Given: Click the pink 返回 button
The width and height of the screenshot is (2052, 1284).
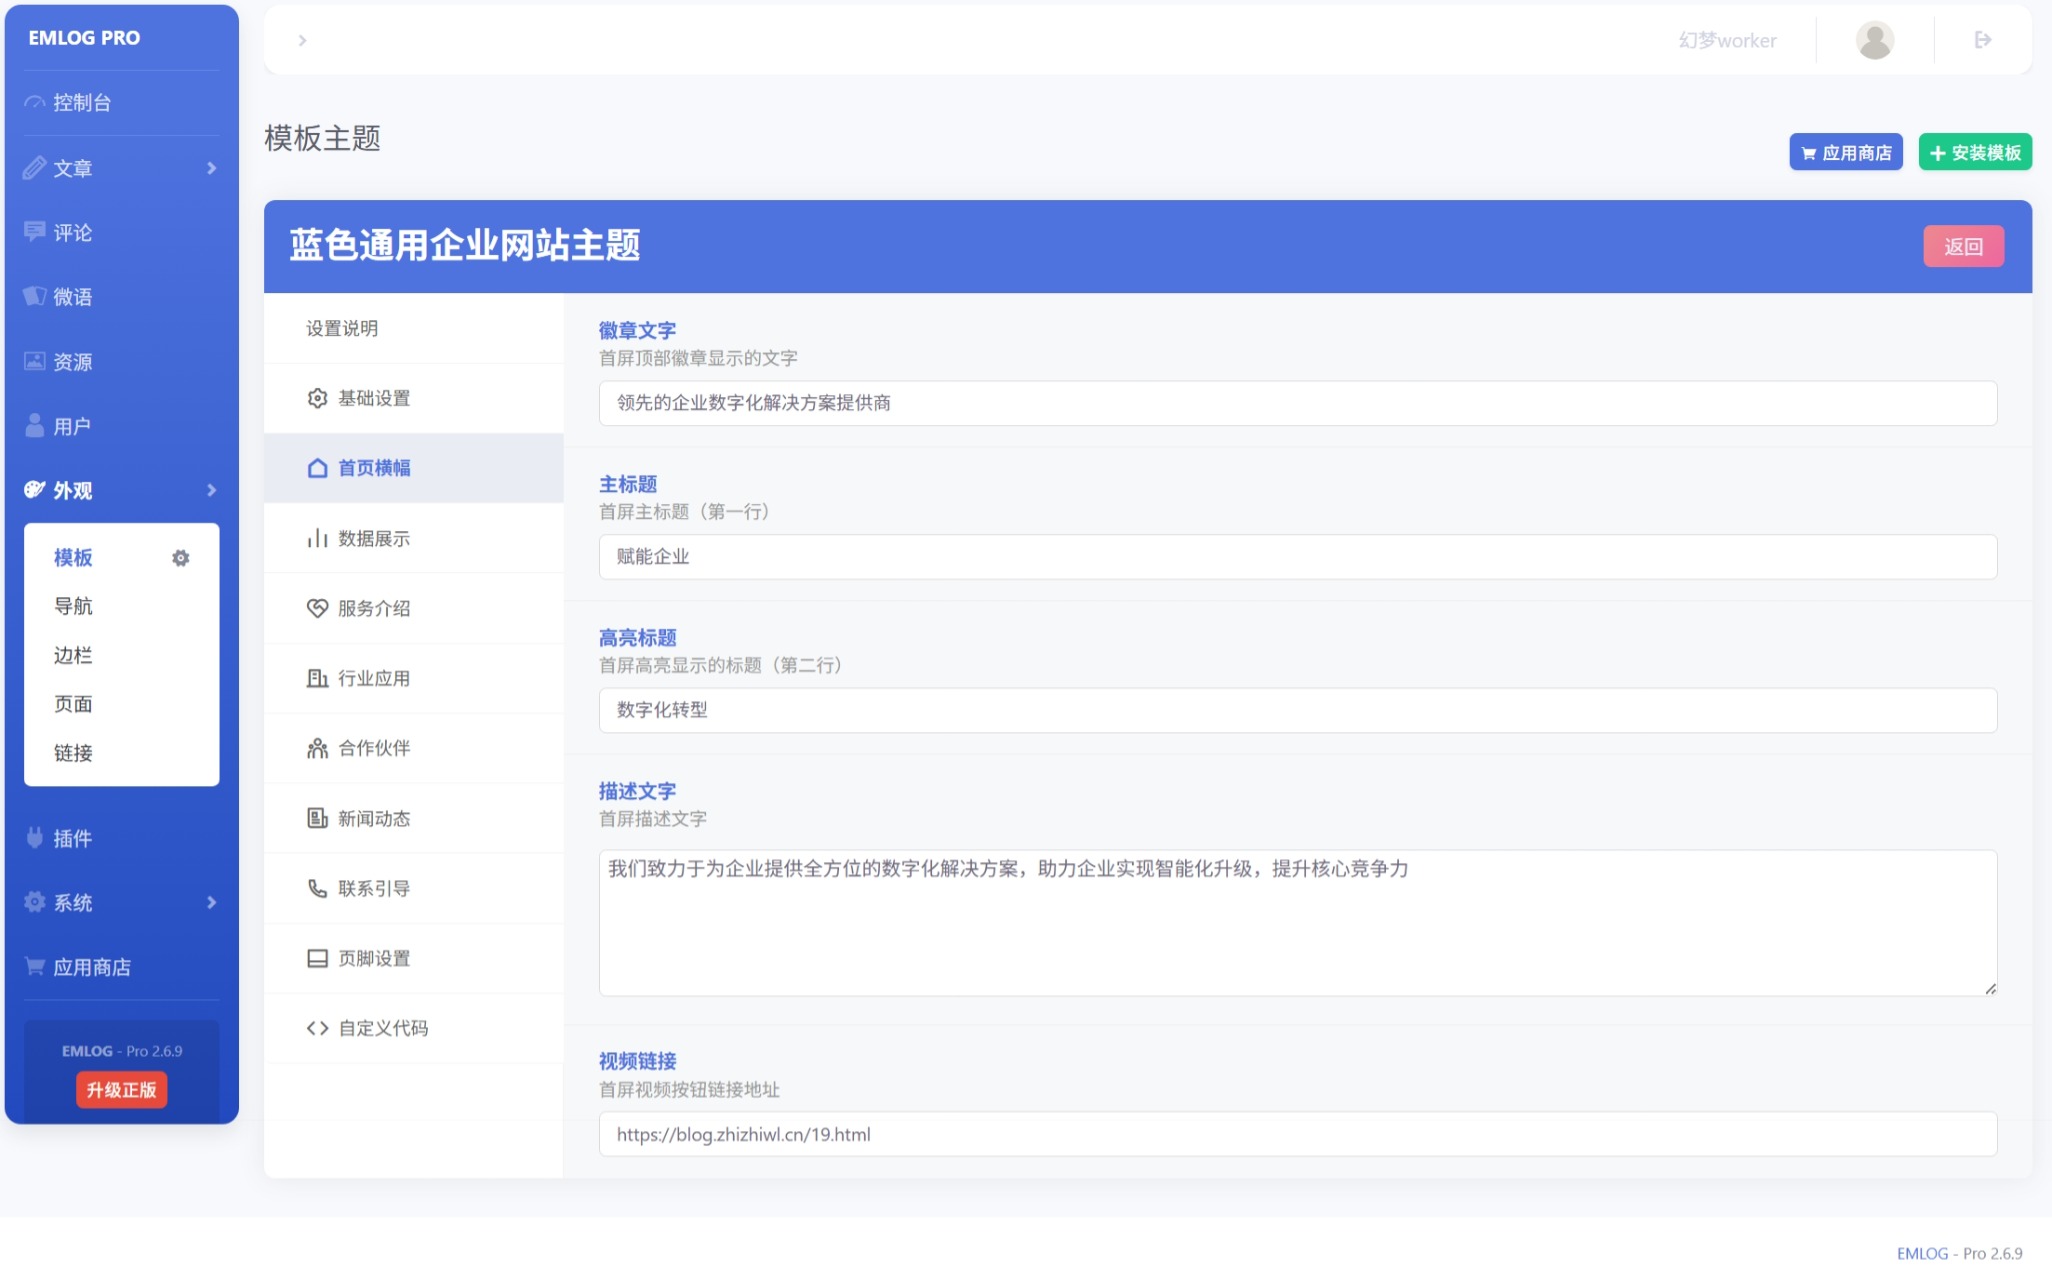Looking at the screenshot, I should pos(1962,246).
